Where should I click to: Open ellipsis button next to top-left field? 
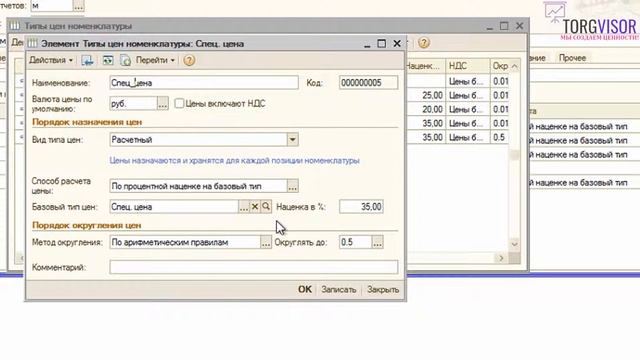tap(78, 6)
